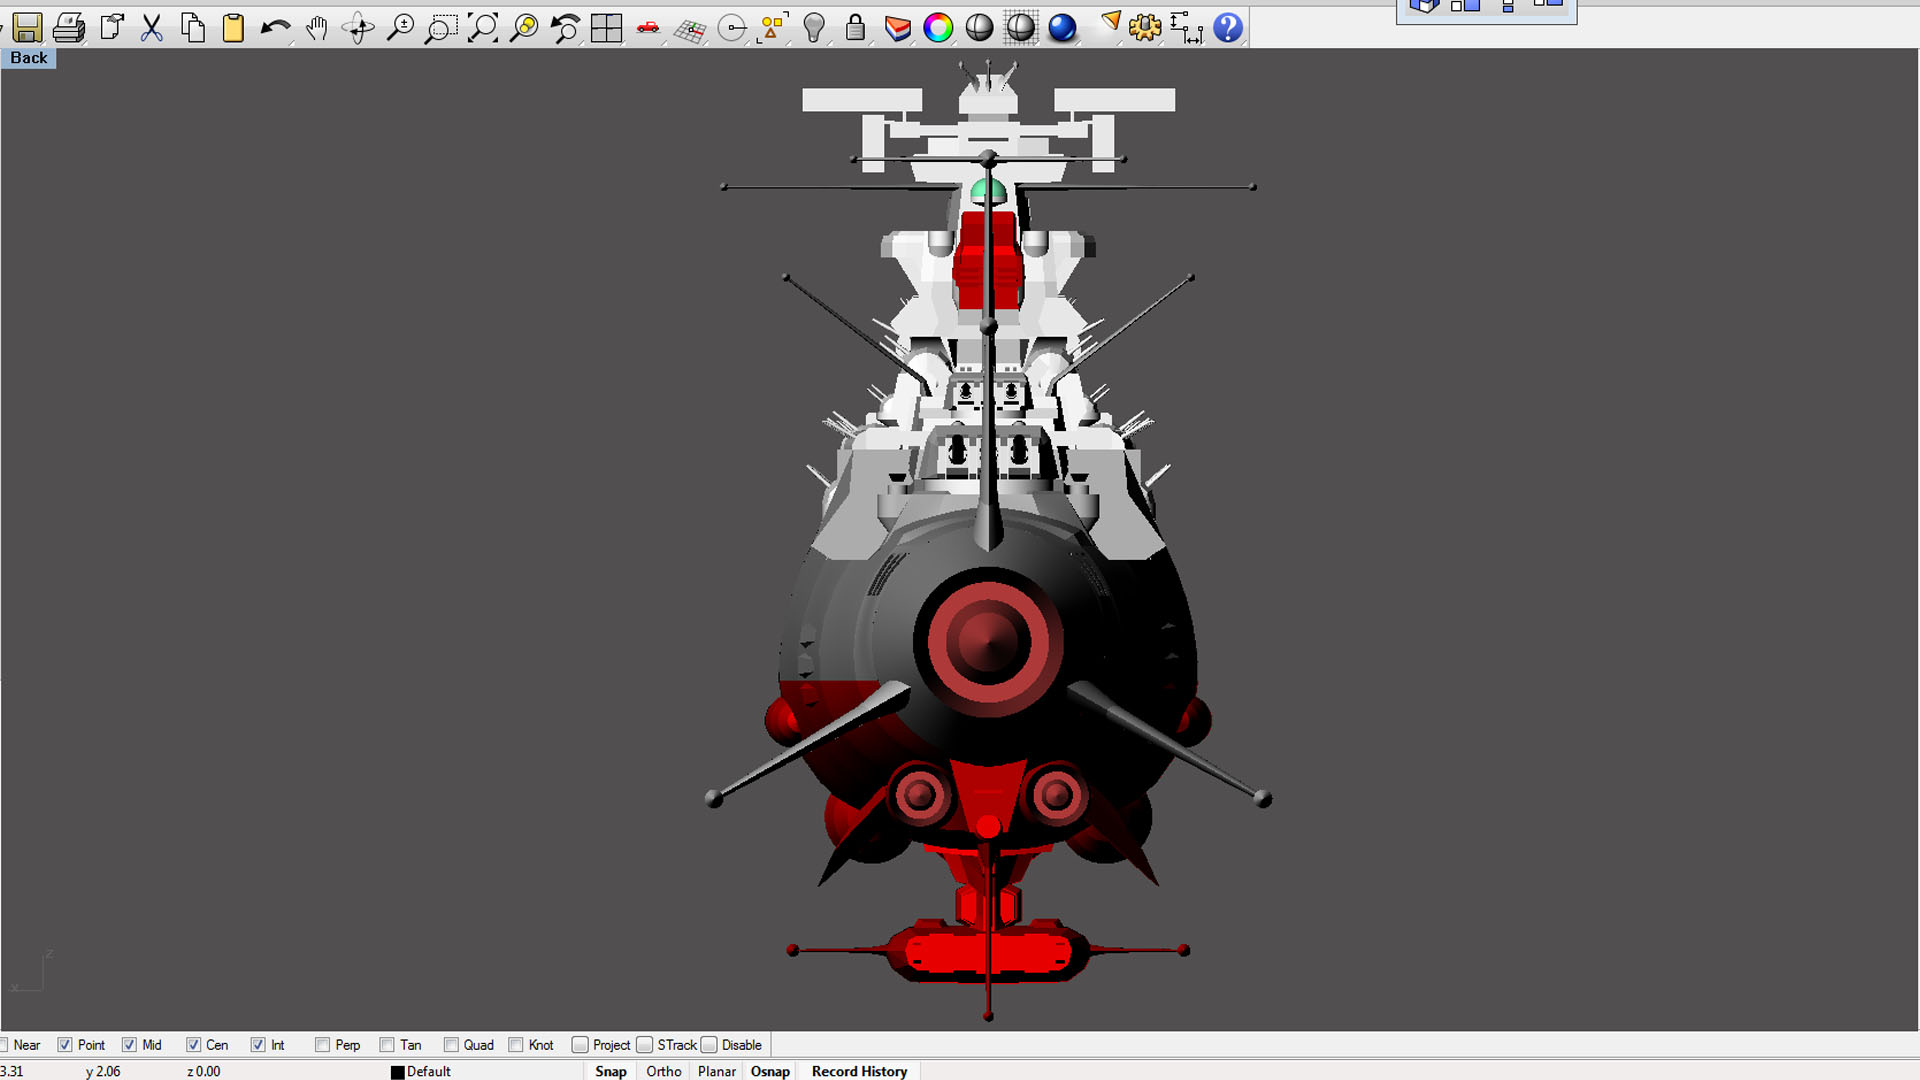Tick the Knot osnap checkbox
The image size is (1920, 1080).
tap(516, 1045)
